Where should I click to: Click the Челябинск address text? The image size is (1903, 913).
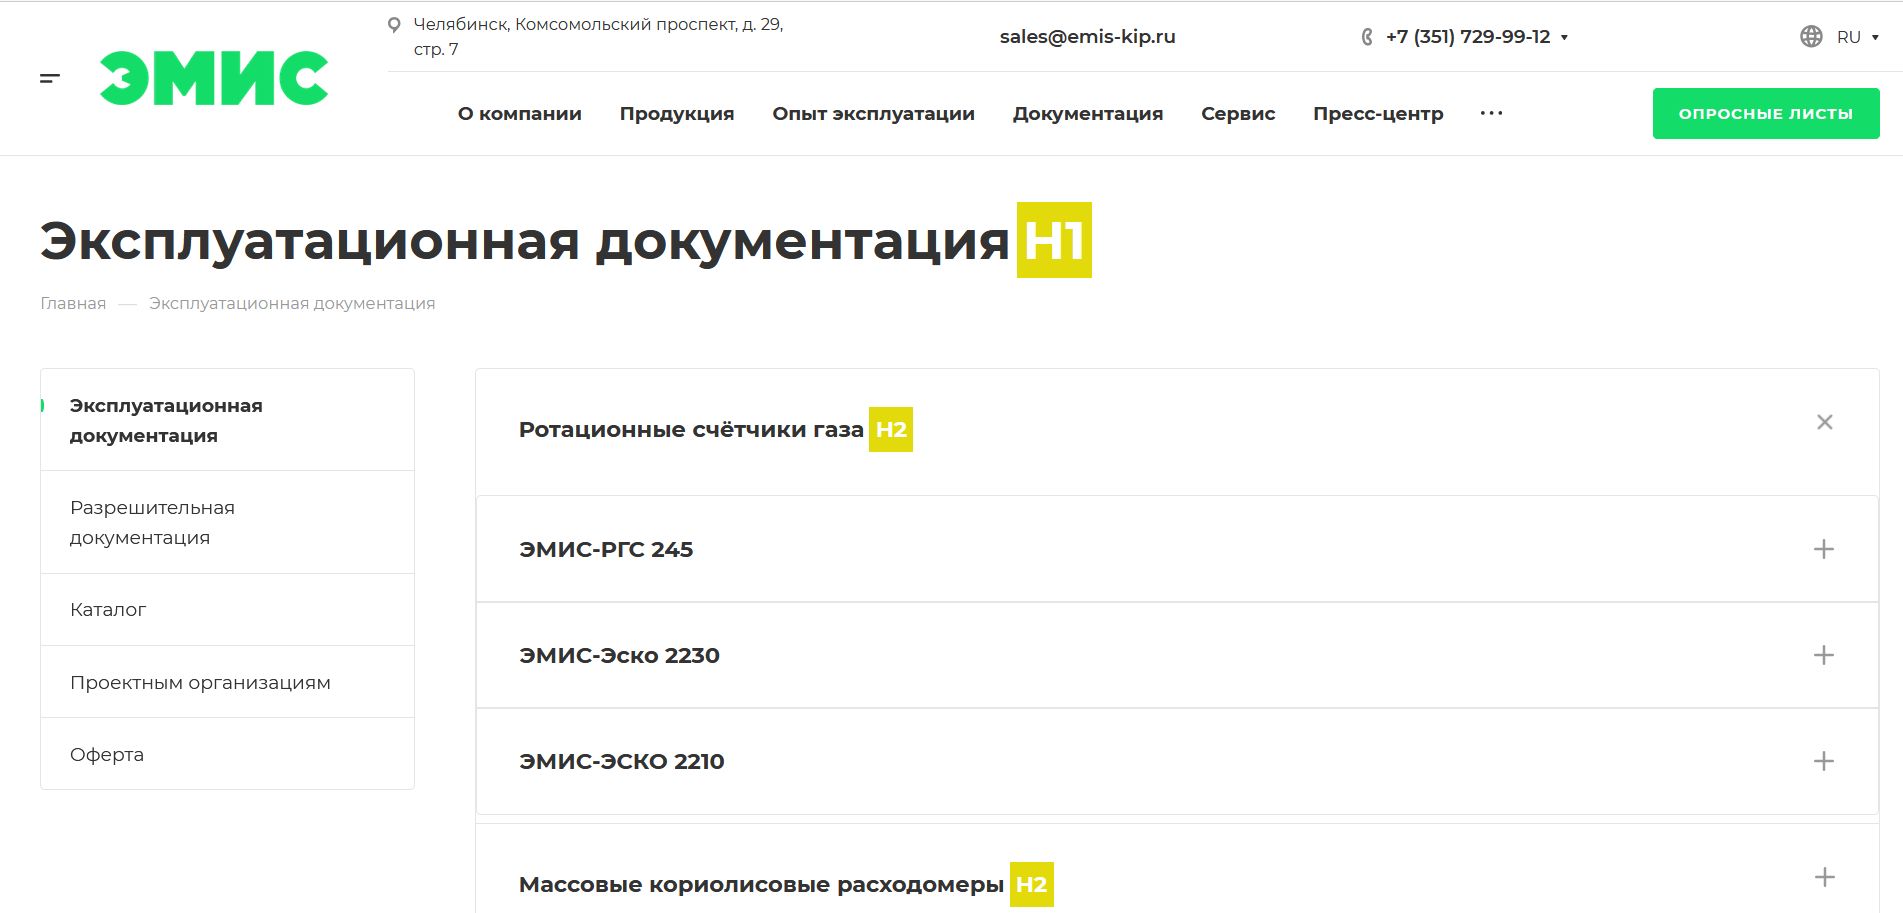598,37
